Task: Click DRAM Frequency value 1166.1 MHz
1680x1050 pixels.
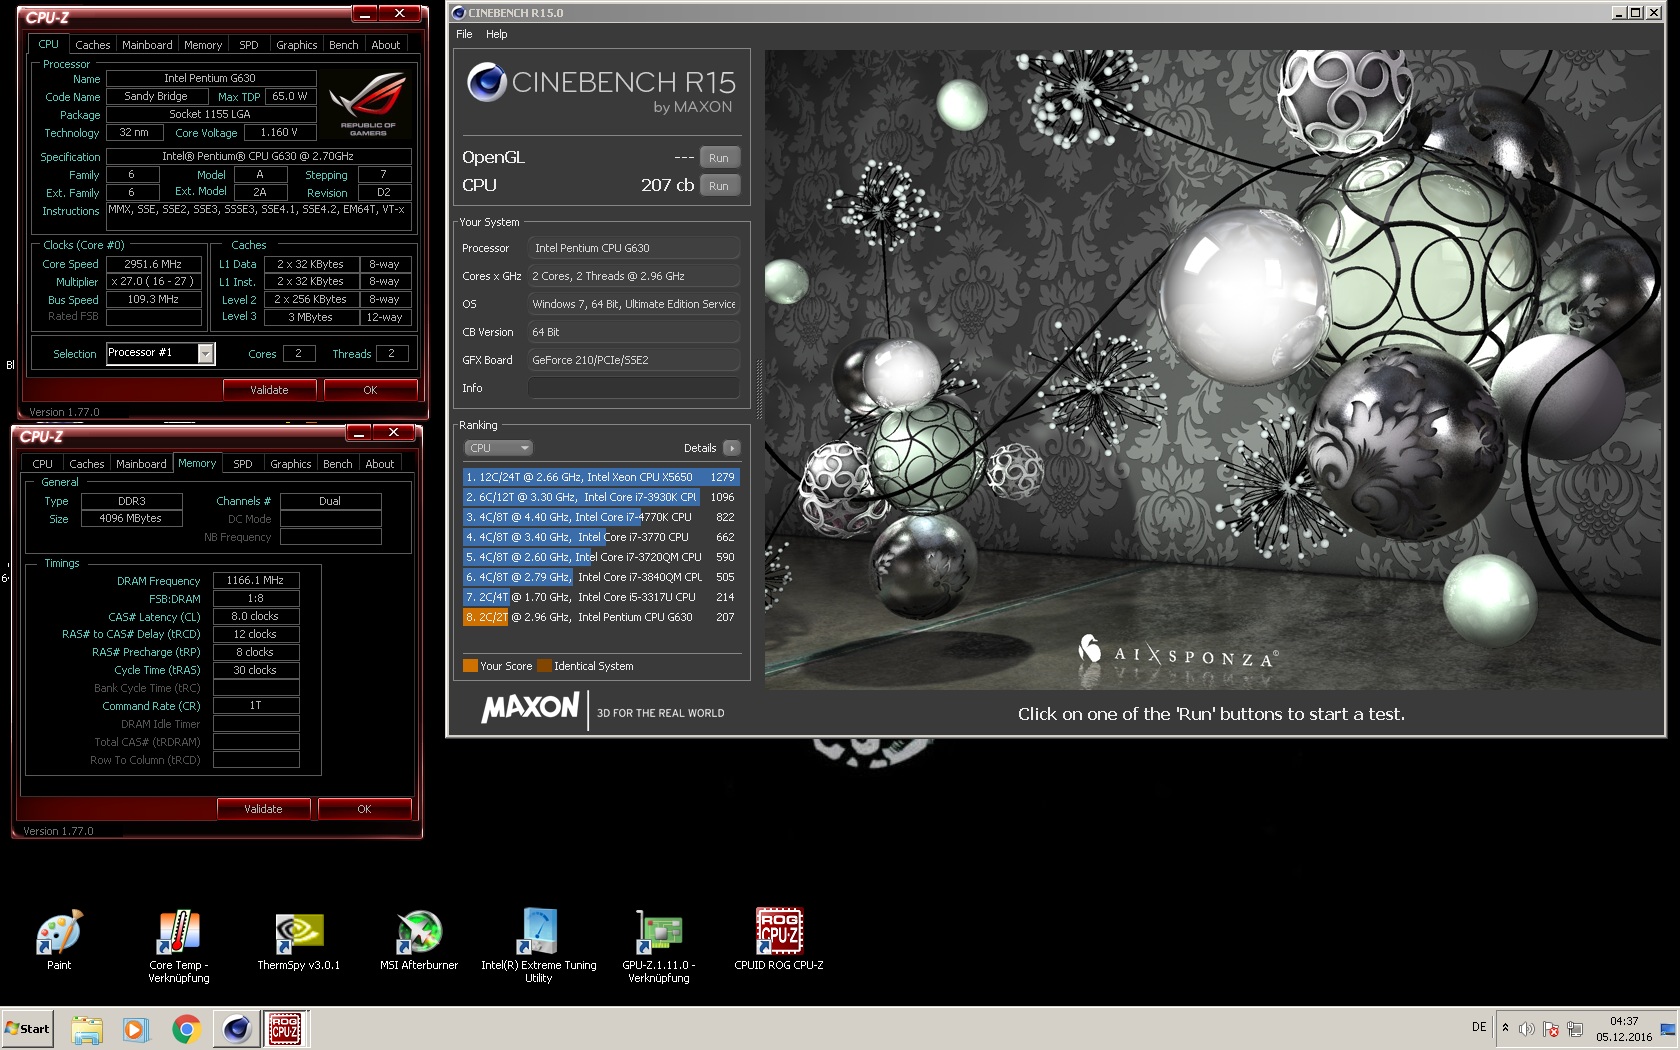Action: tap(255, 580)
